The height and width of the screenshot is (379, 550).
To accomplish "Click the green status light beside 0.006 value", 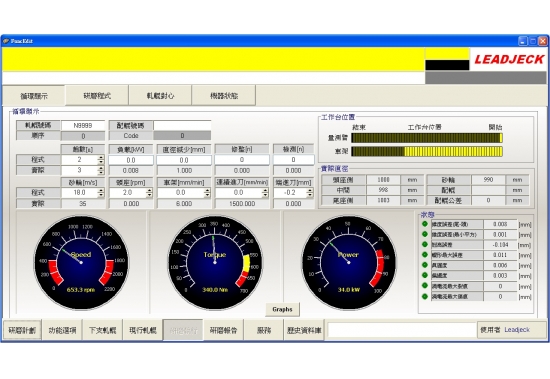I will [425, 265].
